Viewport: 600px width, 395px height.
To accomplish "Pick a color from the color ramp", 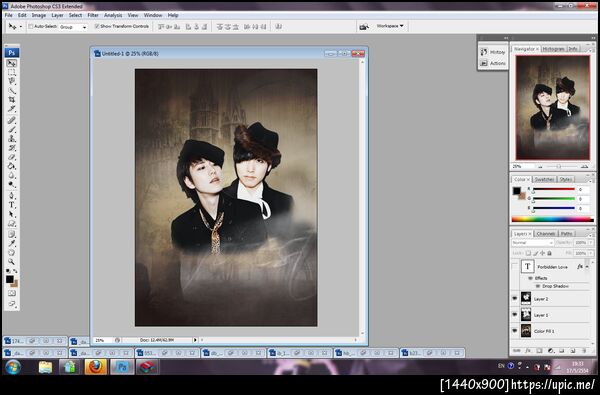I will pyautogui.click(x=553, y=219).
